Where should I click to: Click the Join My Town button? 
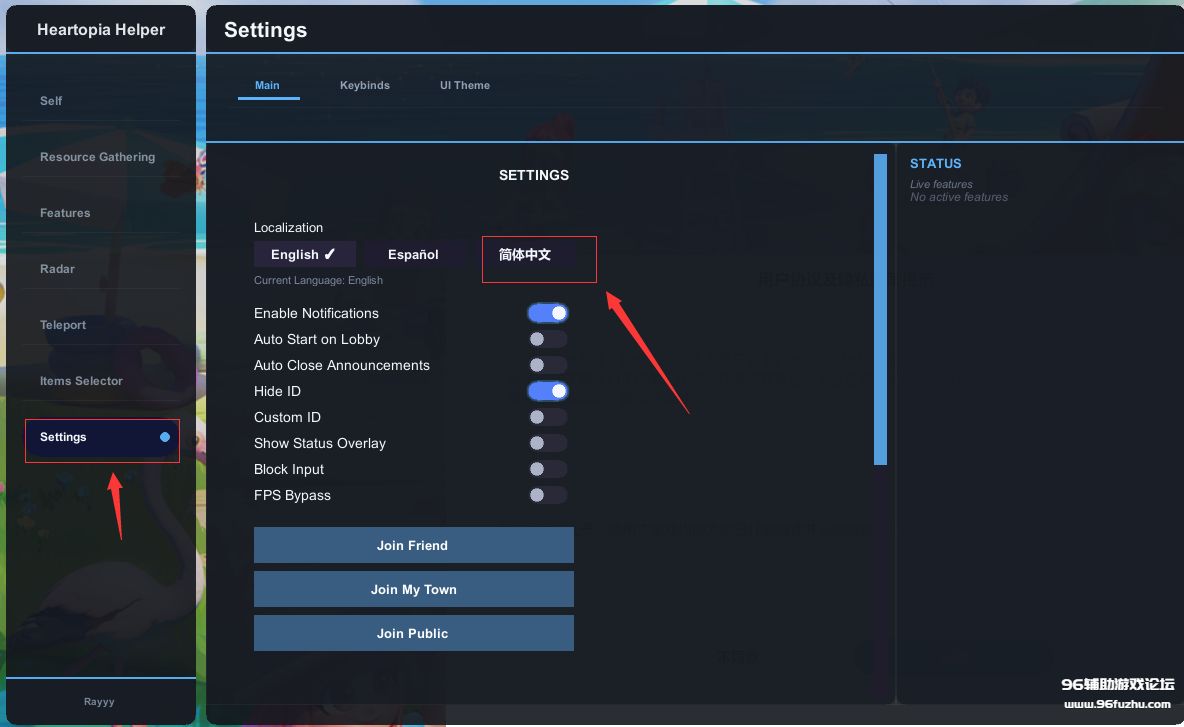coord(413,589)
